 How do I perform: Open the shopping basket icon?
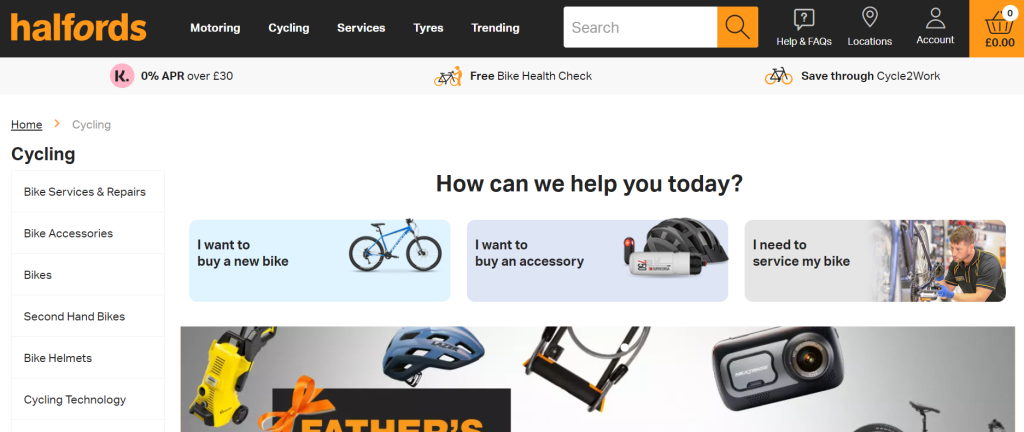pyautogui.click(x=999, y=23)
